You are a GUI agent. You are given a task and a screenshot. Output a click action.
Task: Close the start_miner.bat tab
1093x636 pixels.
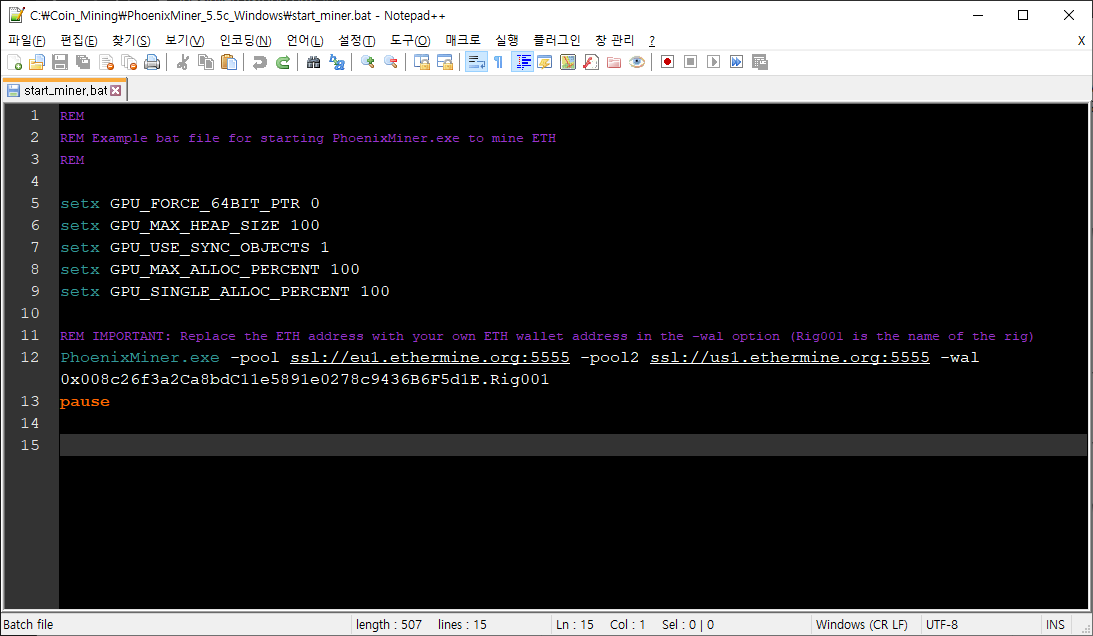coord(116,91)
